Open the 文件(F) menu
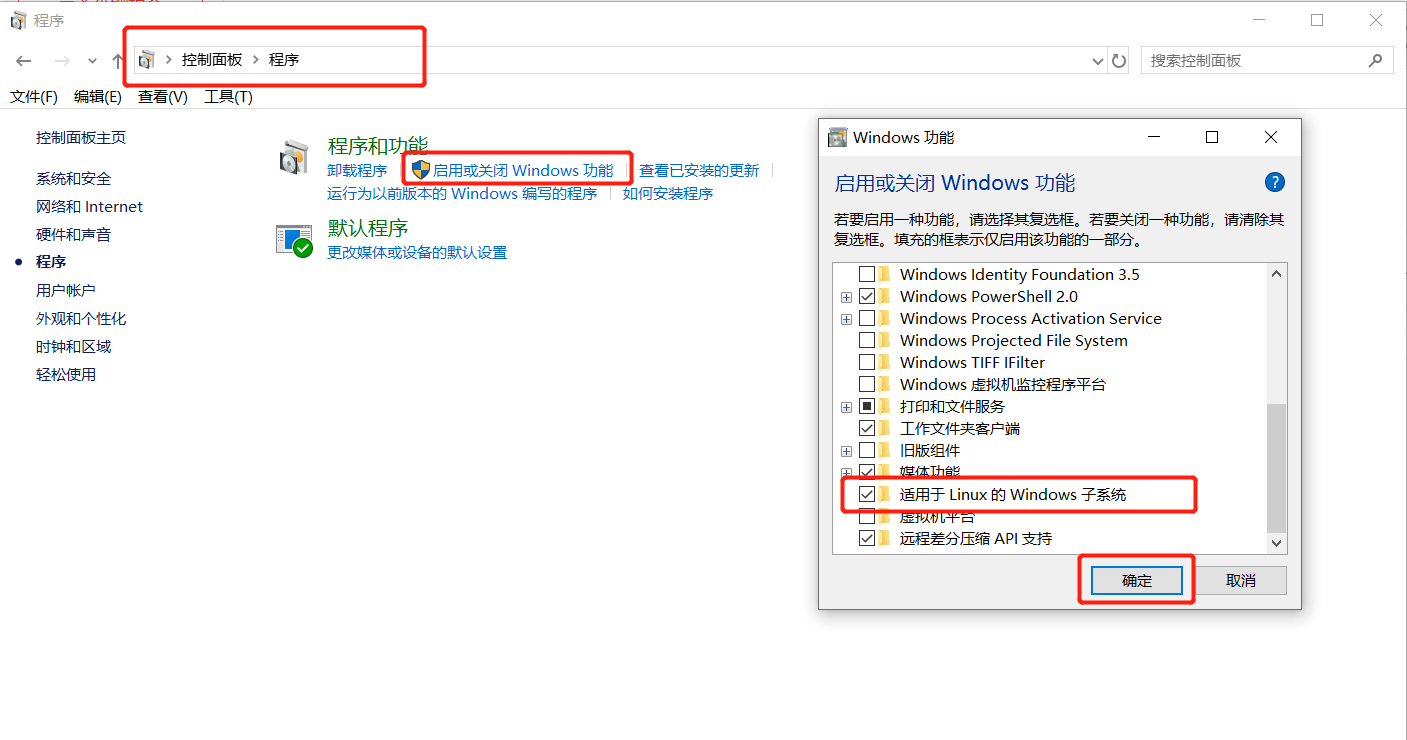Image resolution: width=1407 pixels, height=740 pixels. click(33, 97)
